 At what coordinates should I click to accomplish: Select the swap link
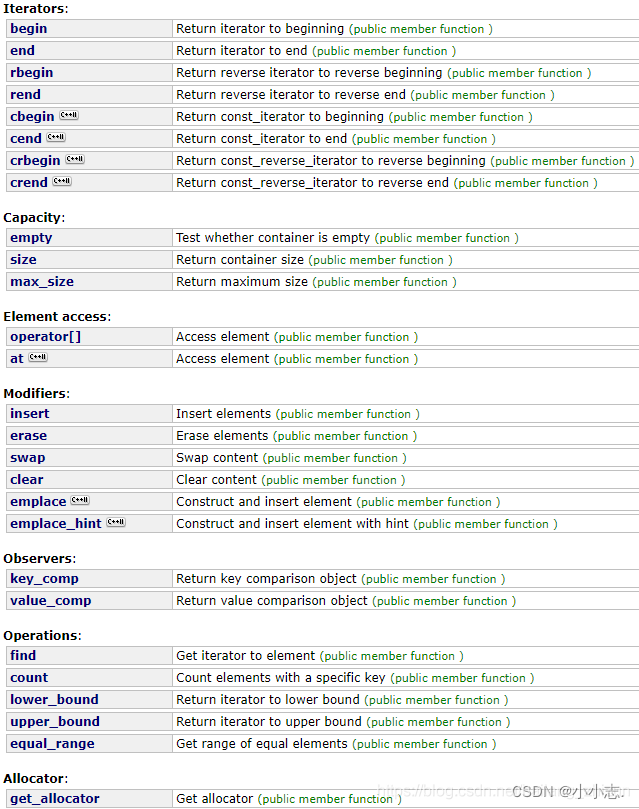pyautogui.click(x=27, y=458)
